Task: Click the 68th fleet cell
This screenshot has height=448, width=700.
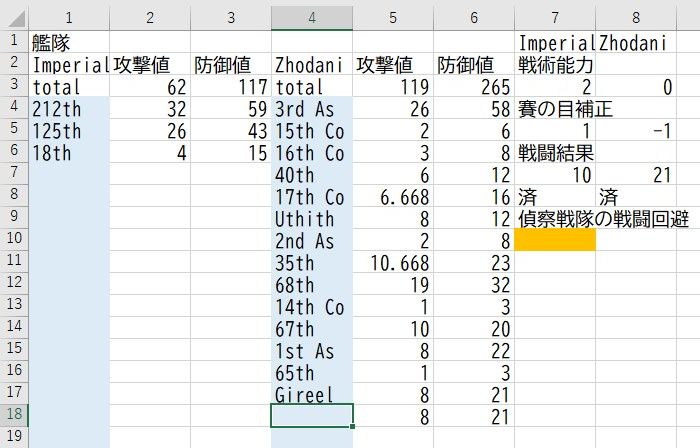Action: click(312, 284)
